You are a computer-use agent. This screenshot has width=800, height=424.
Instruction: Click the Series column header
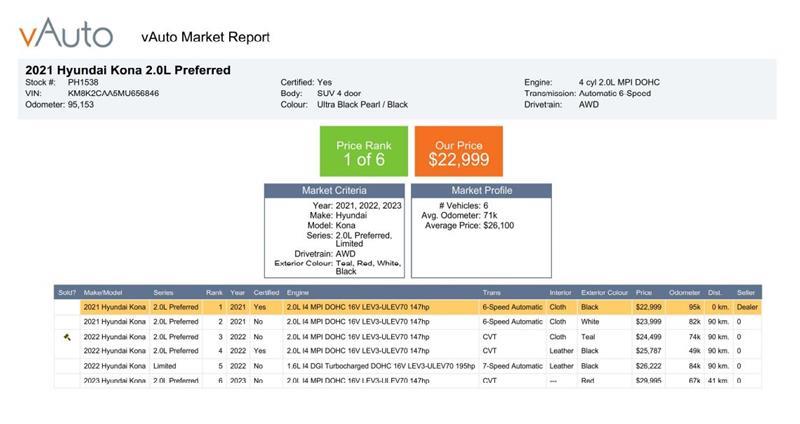click(x=163, y=293)
